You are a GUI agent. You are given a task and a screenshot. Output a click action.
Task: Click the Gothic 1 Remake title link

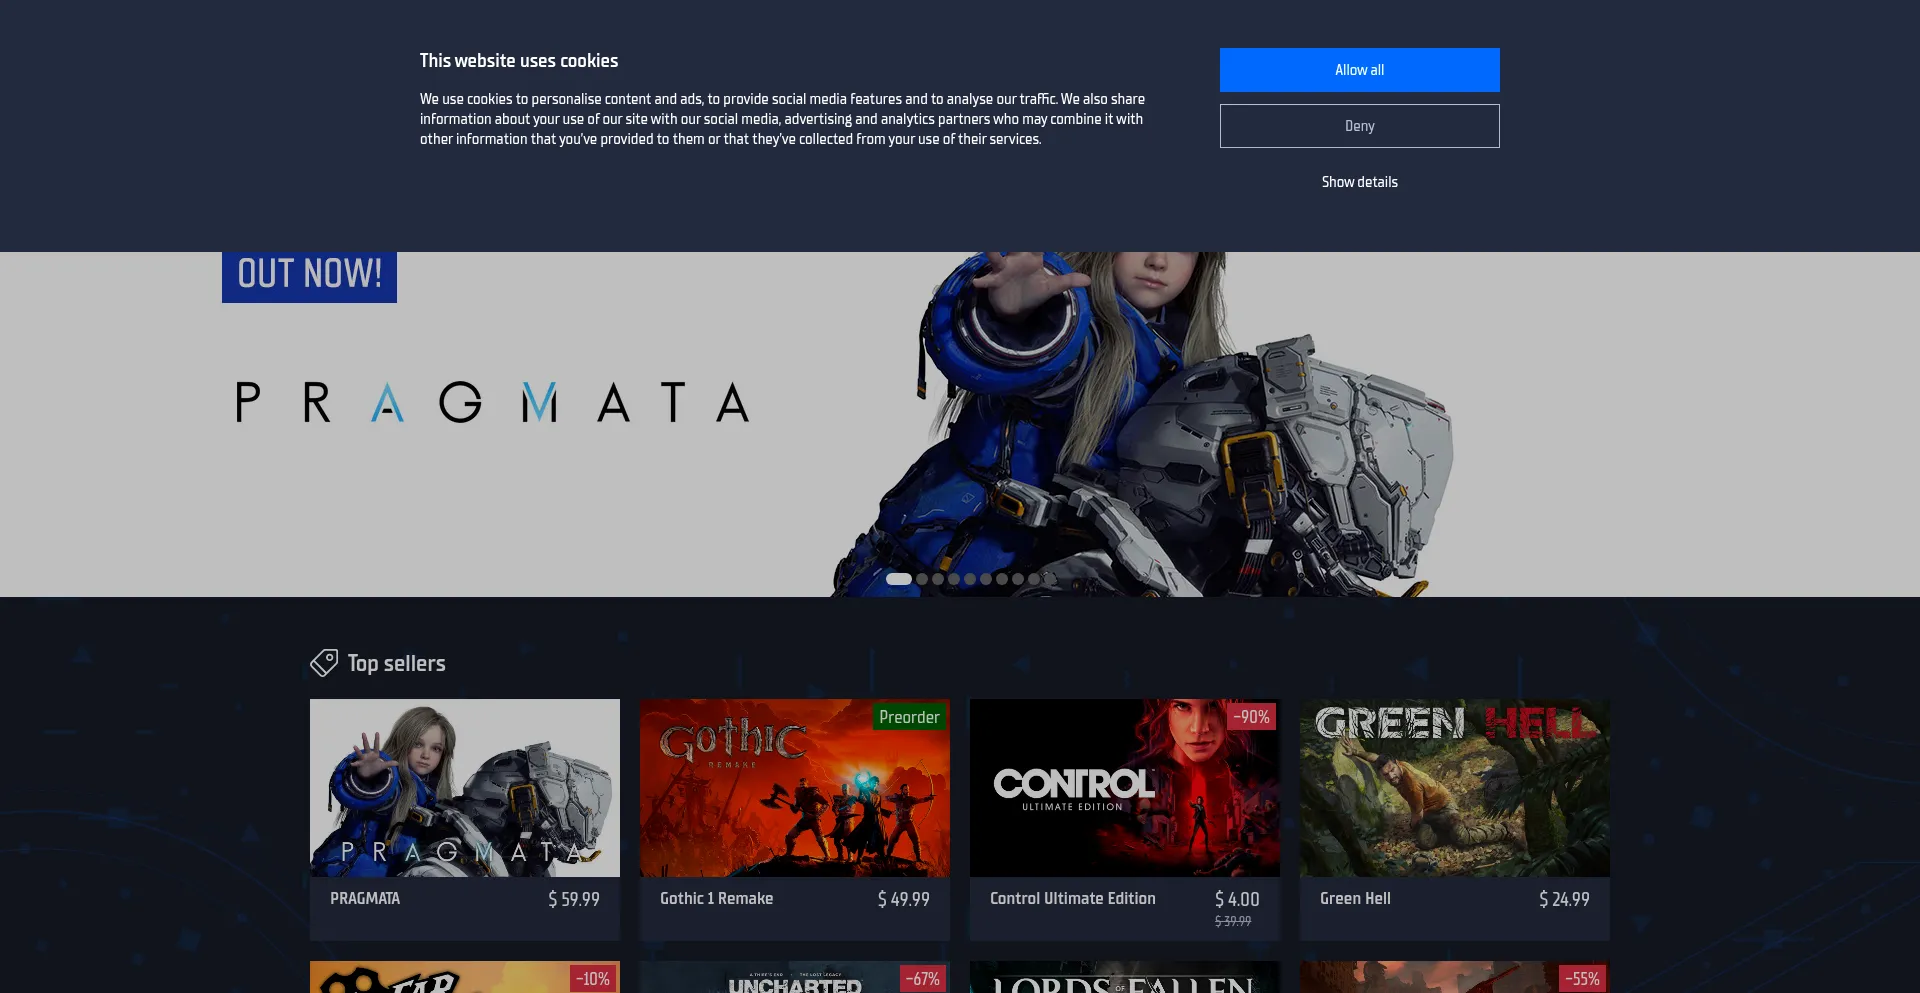716,898
